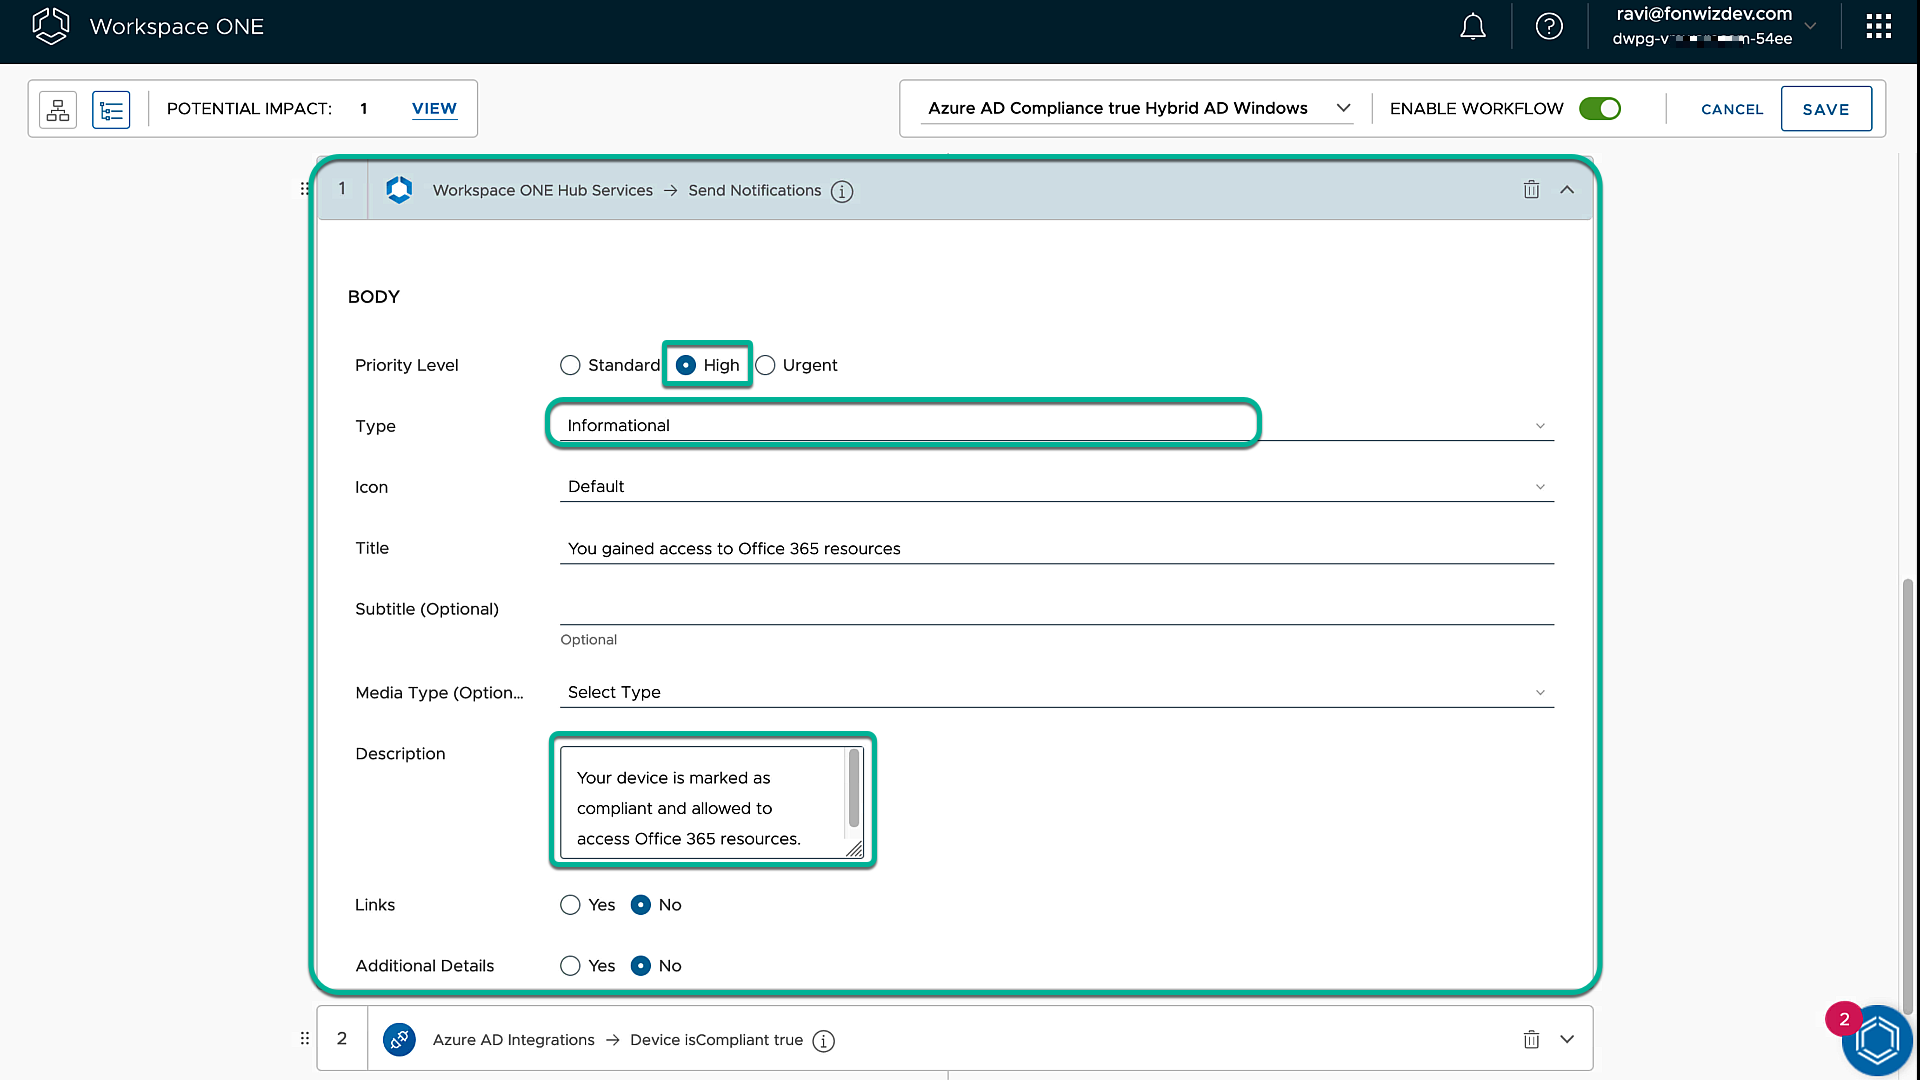Click the help question mark icon
The width and height of the screenshot is (1920, 1080).
1549,27
